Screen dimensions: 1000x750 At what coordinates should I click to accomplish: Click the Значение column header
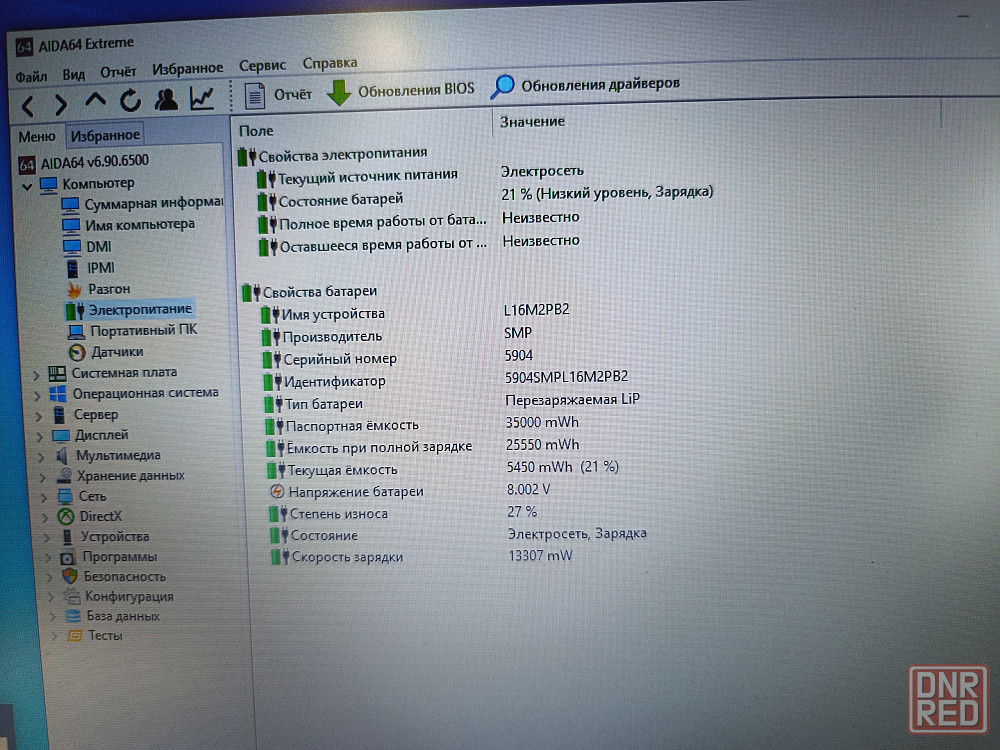coord(532,121)
